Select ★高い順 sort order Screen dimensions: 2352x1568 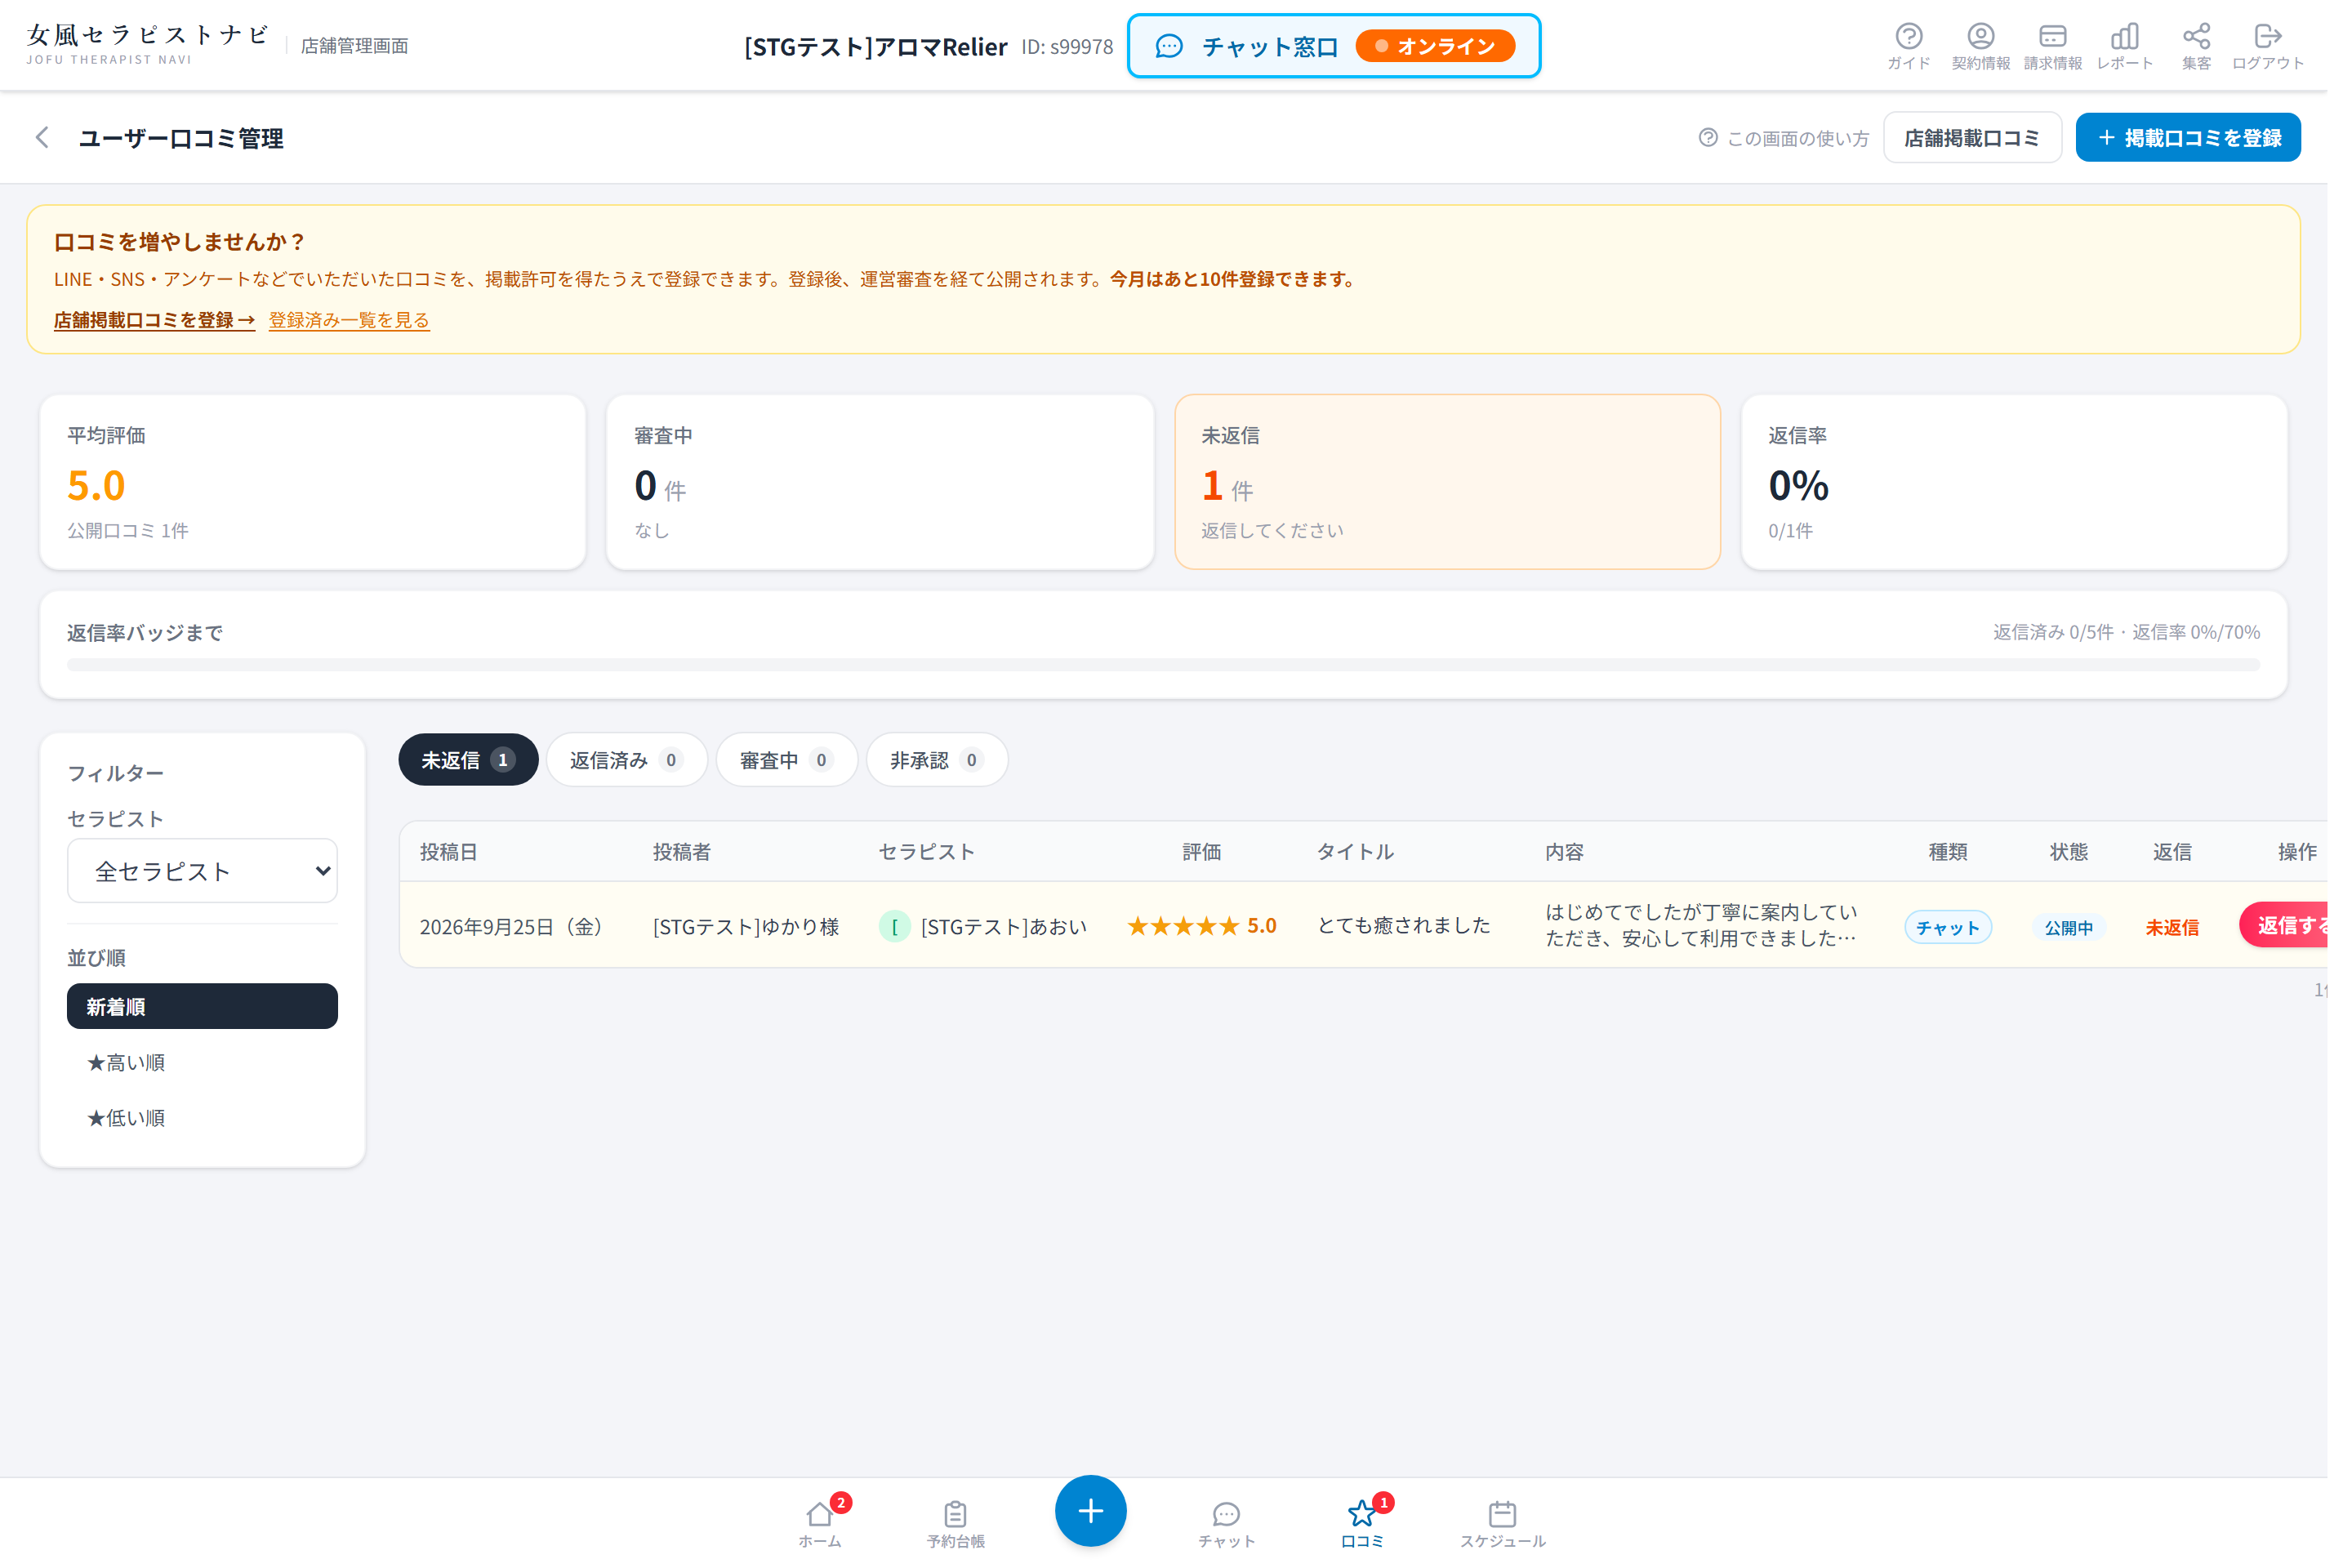pyautogui.click(x=204, y=1073)
